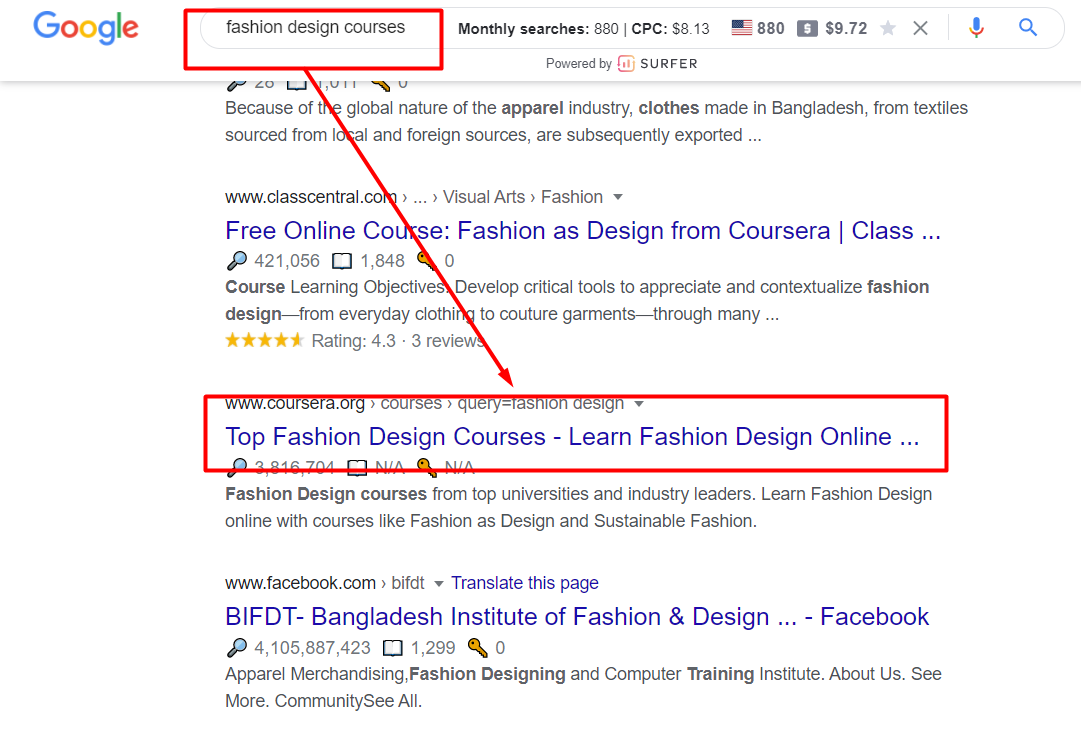Click the blue search magnifier icon
The width and height of the screenshot is (1081, 753).
1028,28
